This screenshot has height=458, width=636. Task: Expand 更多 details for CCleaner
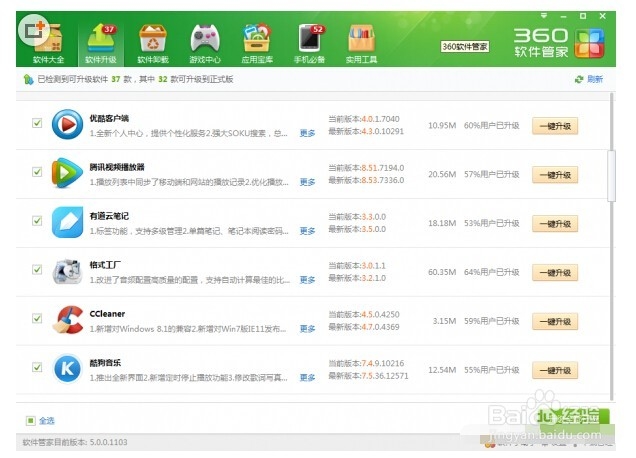tap(307, 329)
